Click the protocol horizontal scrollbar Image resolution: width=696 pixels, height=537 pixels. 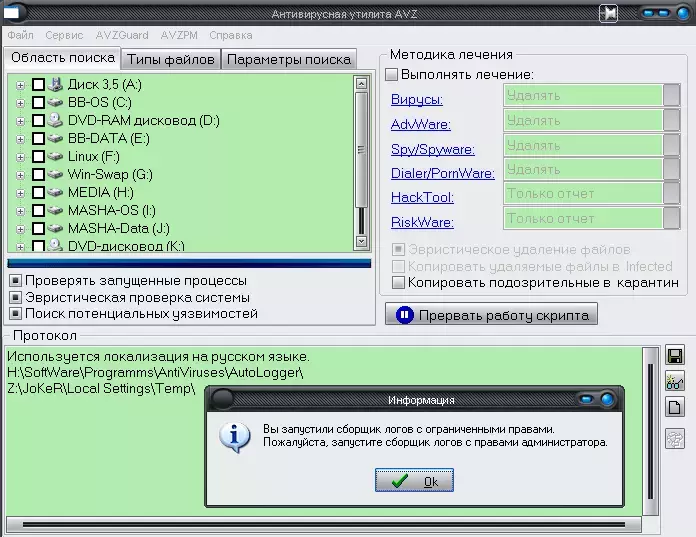324,525
